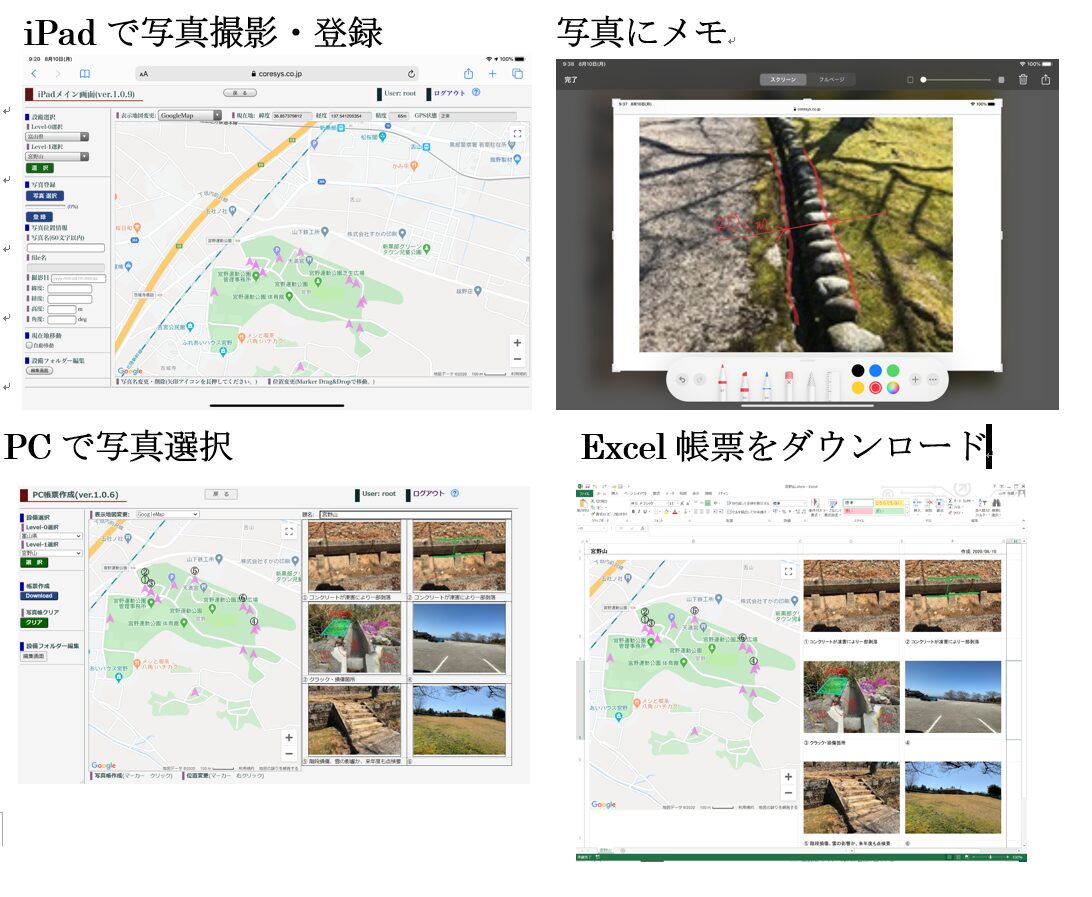Open the Level-0 selection dropdown on iPad screen
Image resolution: width=1092 pixels, height=897 pixels.
click(x=58, y=136)
